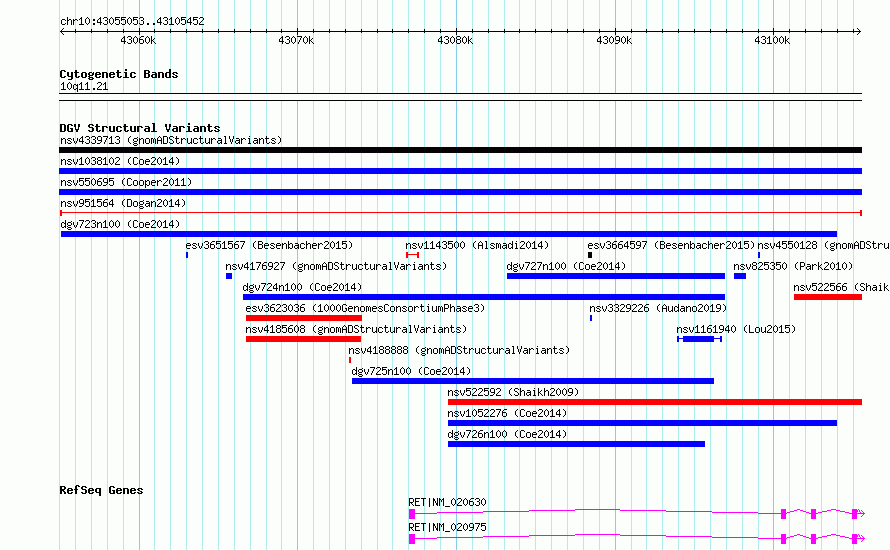Click the esv3664597 (Besenbacher2015) label
890x550 pixels.
click(671, 245)
